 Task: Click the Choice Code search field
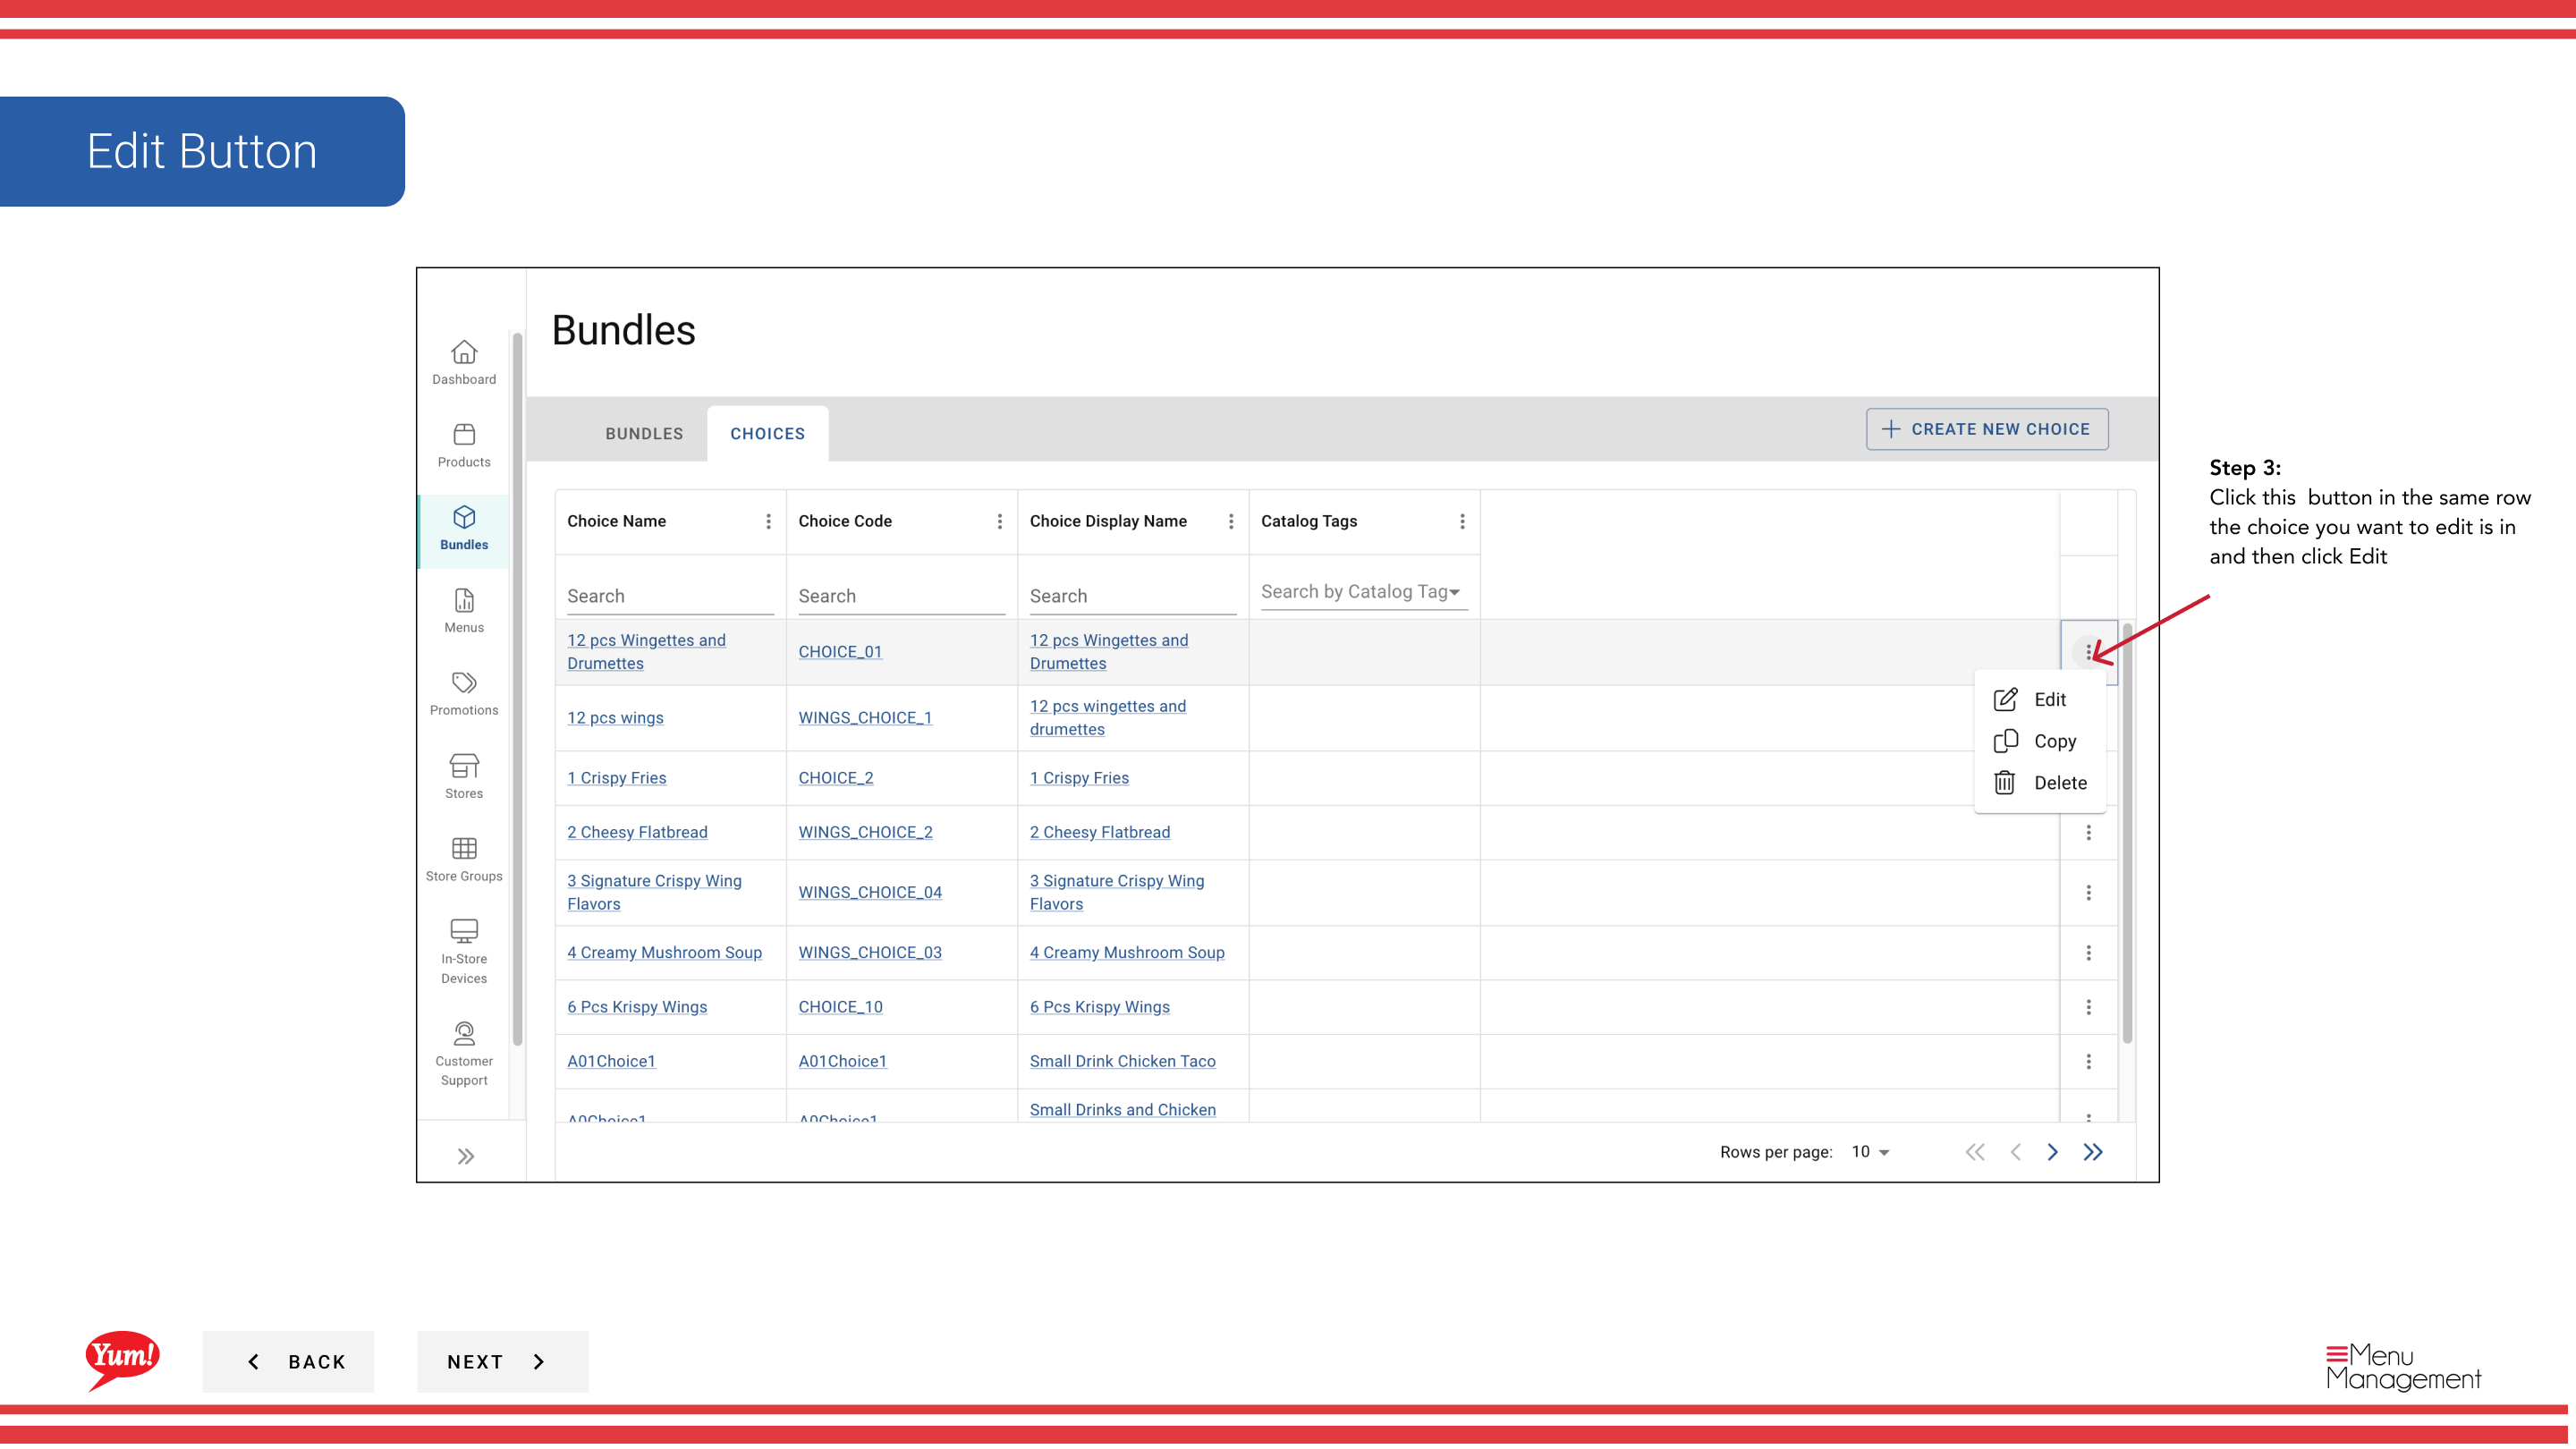[901, 596]
